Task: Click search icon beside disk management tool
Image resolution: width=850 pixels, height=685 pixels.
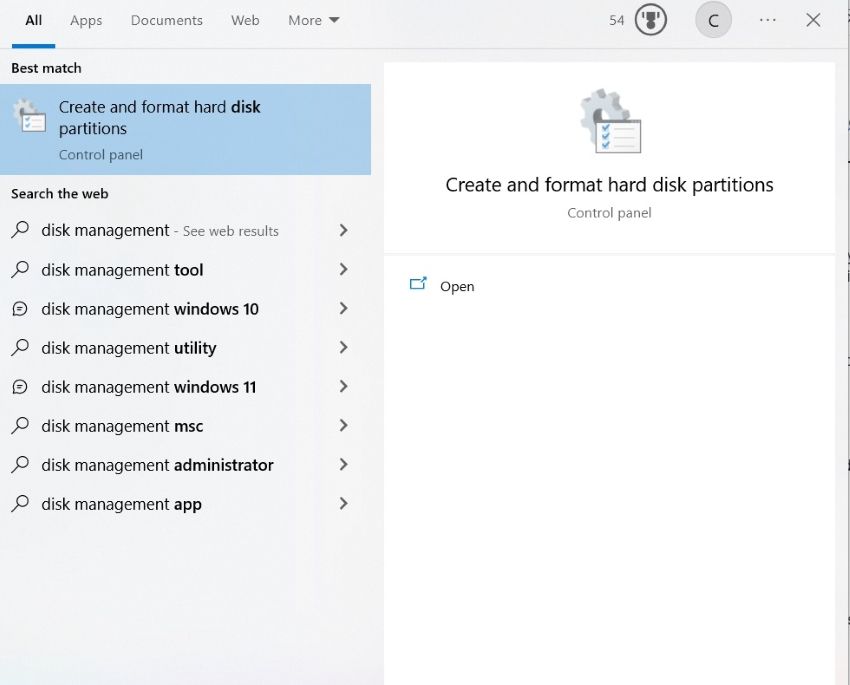Action: [20, 270]
